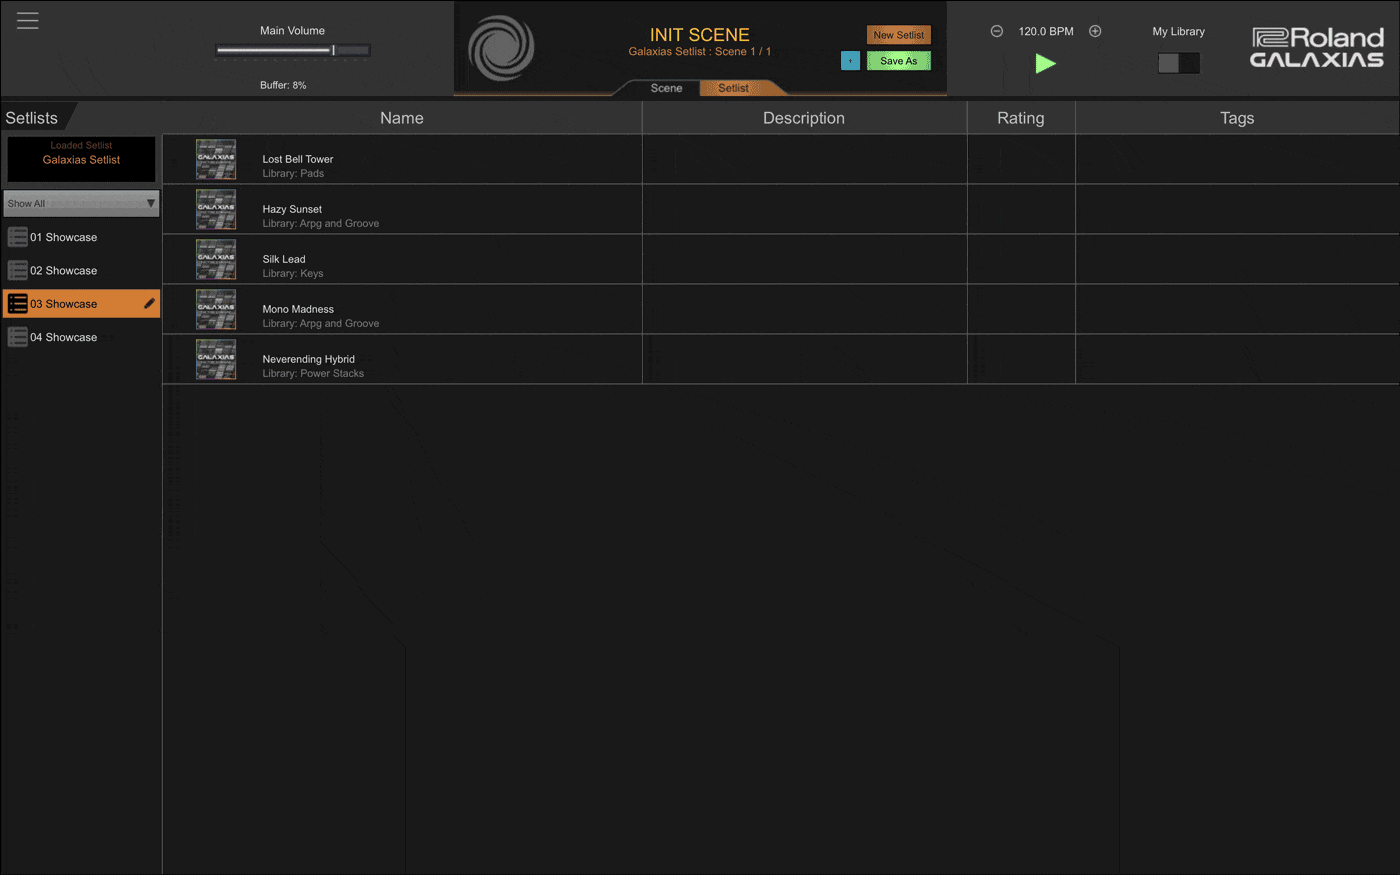Click the New Setlist button
Image resolution: width=1400 pixels, height=875 pixels.
click(898, 35)
